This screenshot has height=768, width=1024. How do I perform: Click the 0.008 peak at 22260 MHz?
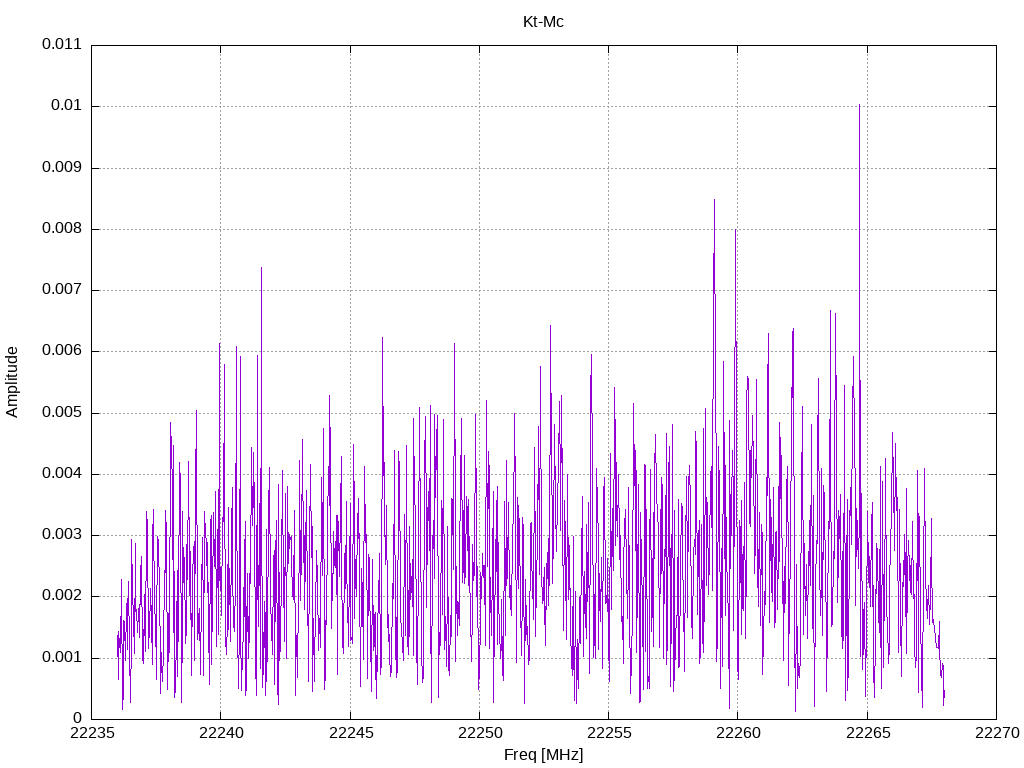pyautogui.click(x=735, y=231)
